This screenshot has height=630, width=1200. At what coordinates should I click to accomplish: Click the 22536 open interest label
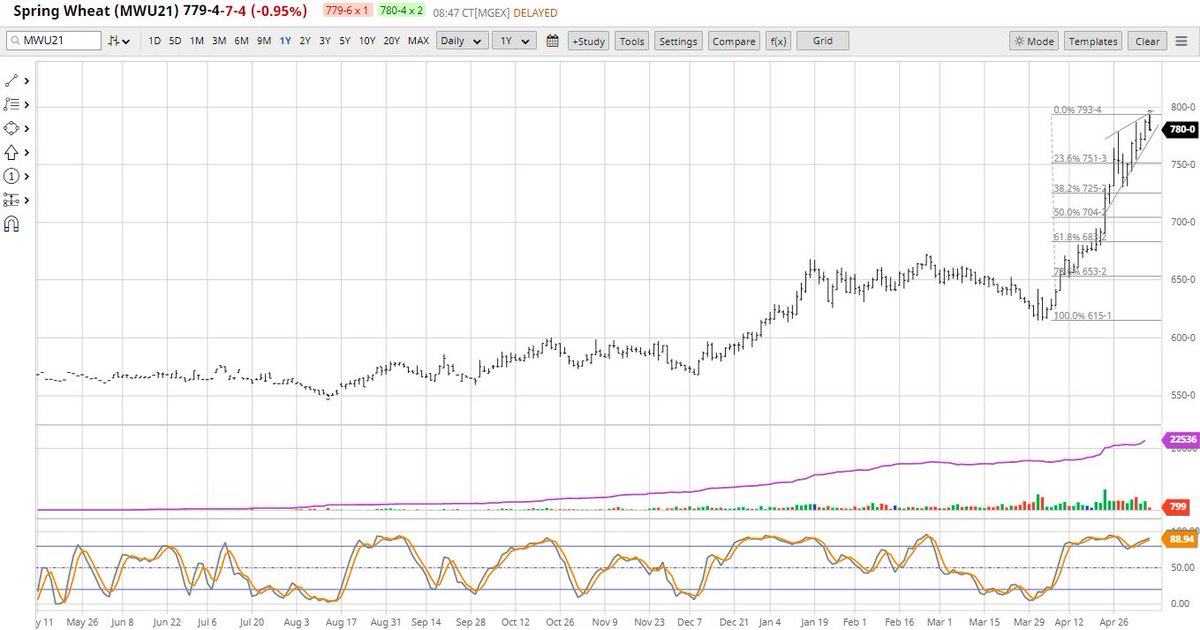tap(1180, 439)
